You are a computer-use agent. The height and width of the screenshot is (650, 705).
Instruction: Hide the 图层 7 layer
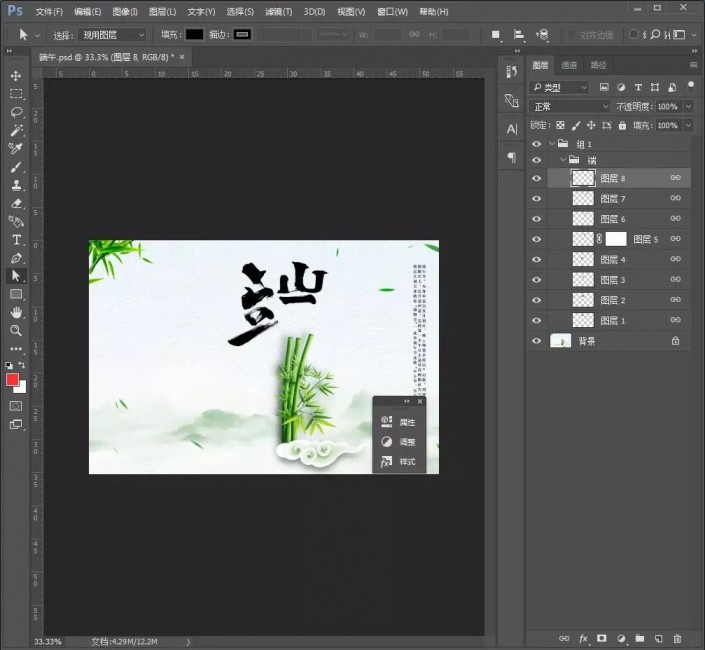[x=536, y=199]
